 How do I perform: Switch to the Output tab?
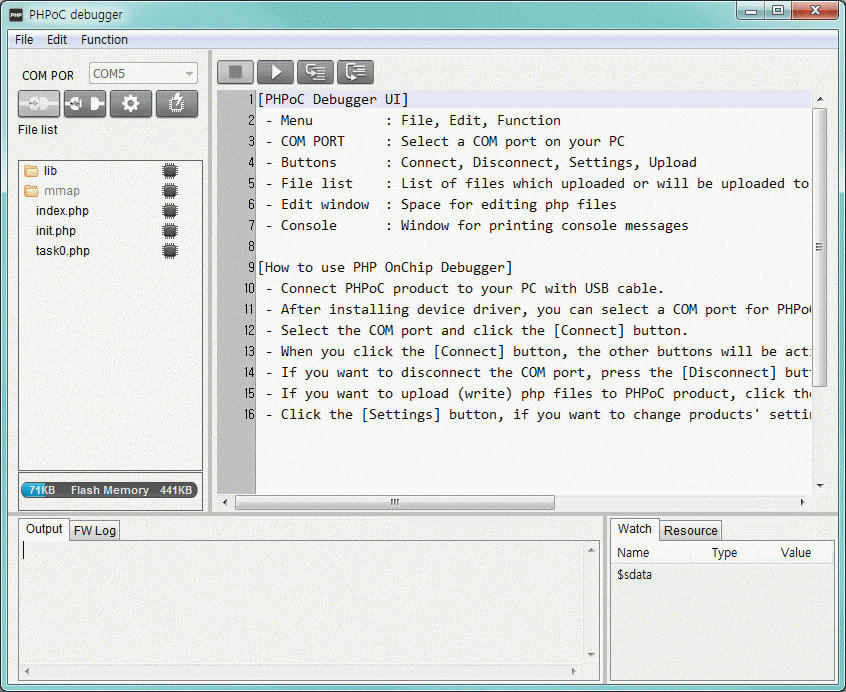point(44,529)
